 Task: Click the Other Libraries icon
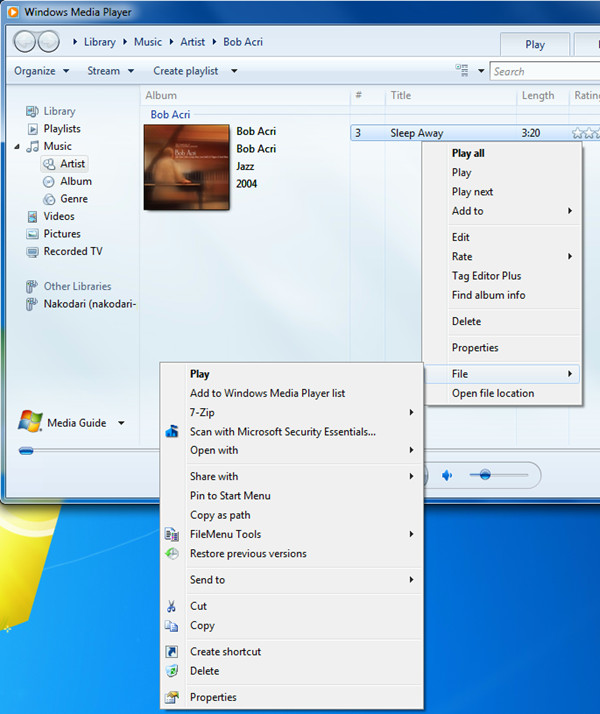[x=31, y=286]
